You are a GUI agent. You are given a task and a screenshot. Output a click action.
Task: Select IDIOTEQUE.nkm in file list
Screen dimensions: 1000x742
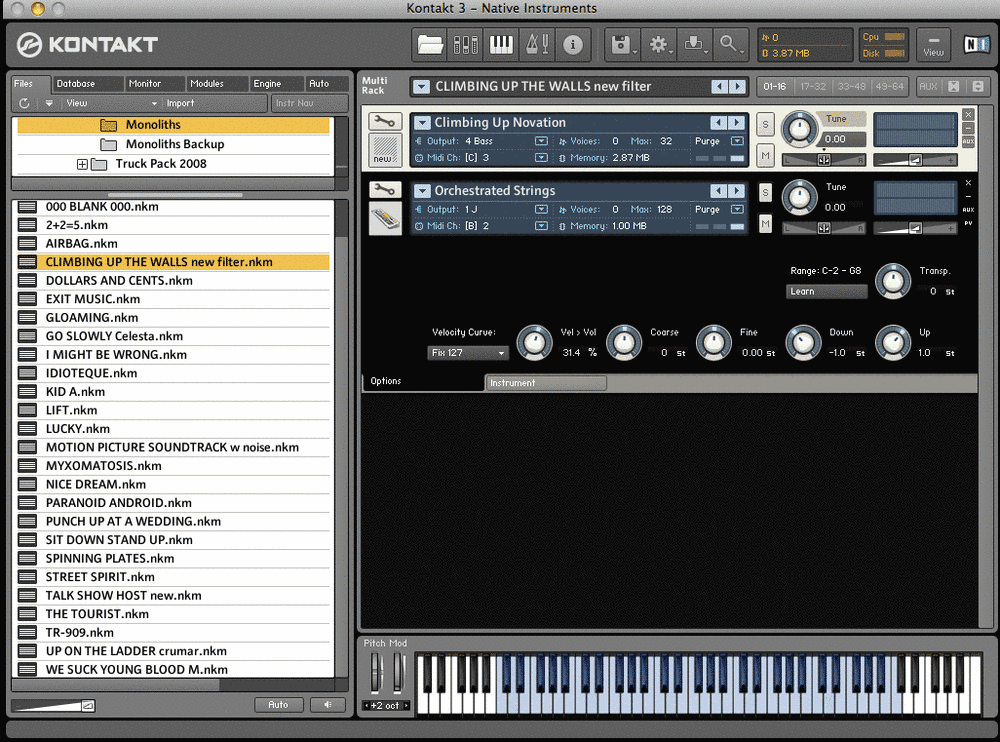click(172, 373)
